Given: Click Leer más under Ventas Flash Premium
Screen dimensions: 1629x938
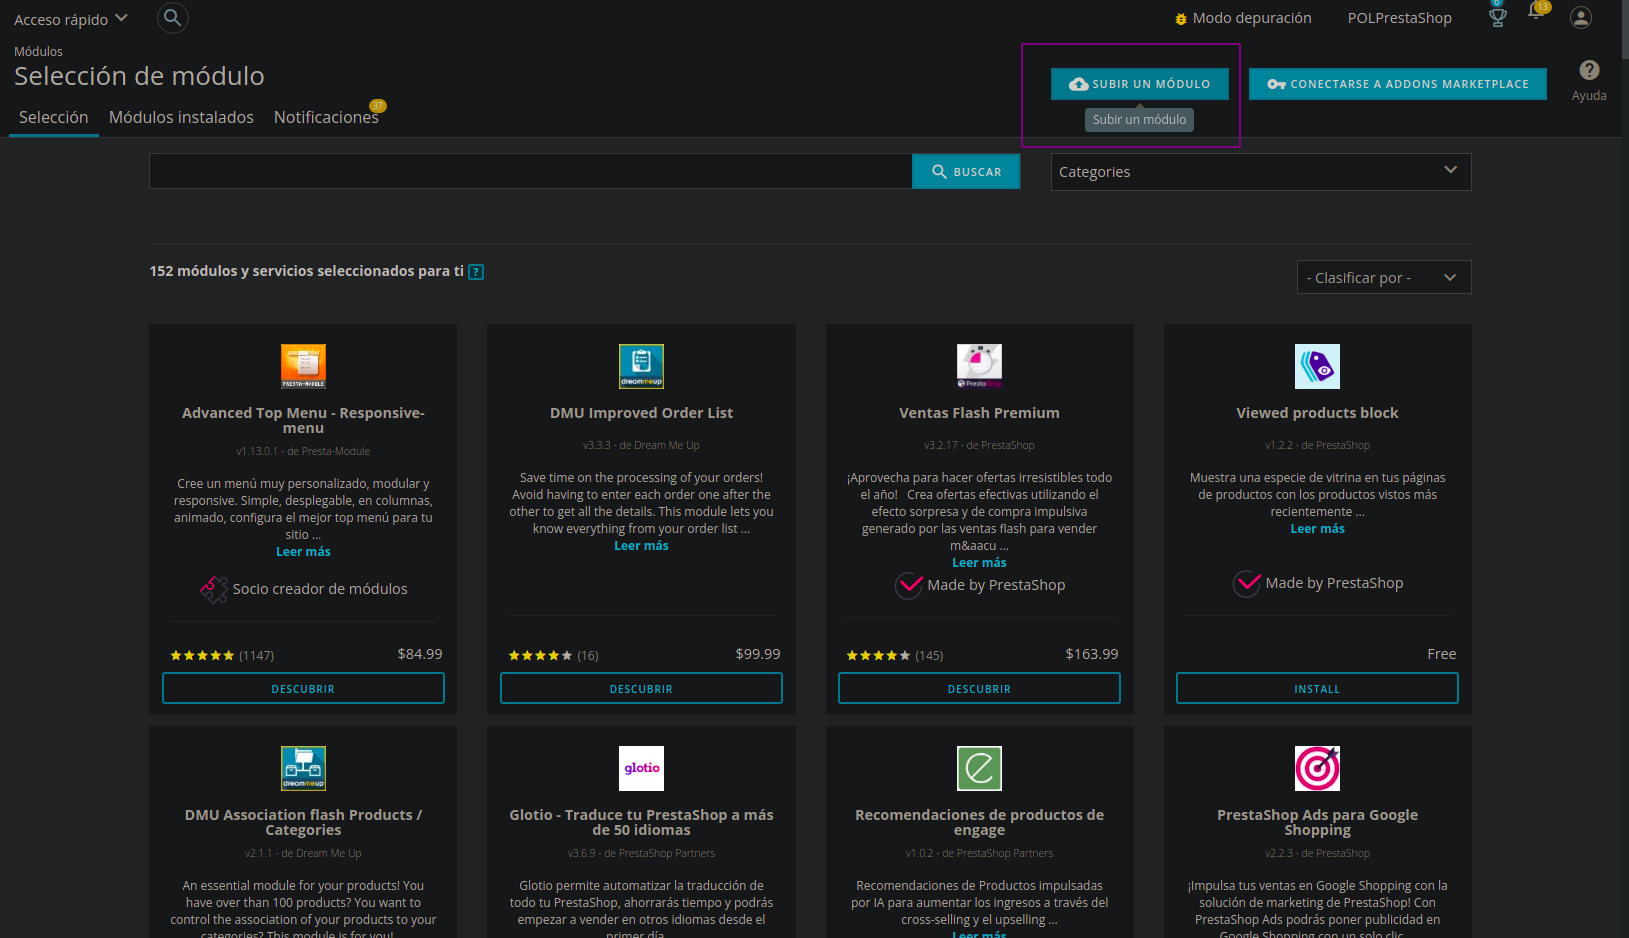Looking at the screenshot, I should point(979,563).
